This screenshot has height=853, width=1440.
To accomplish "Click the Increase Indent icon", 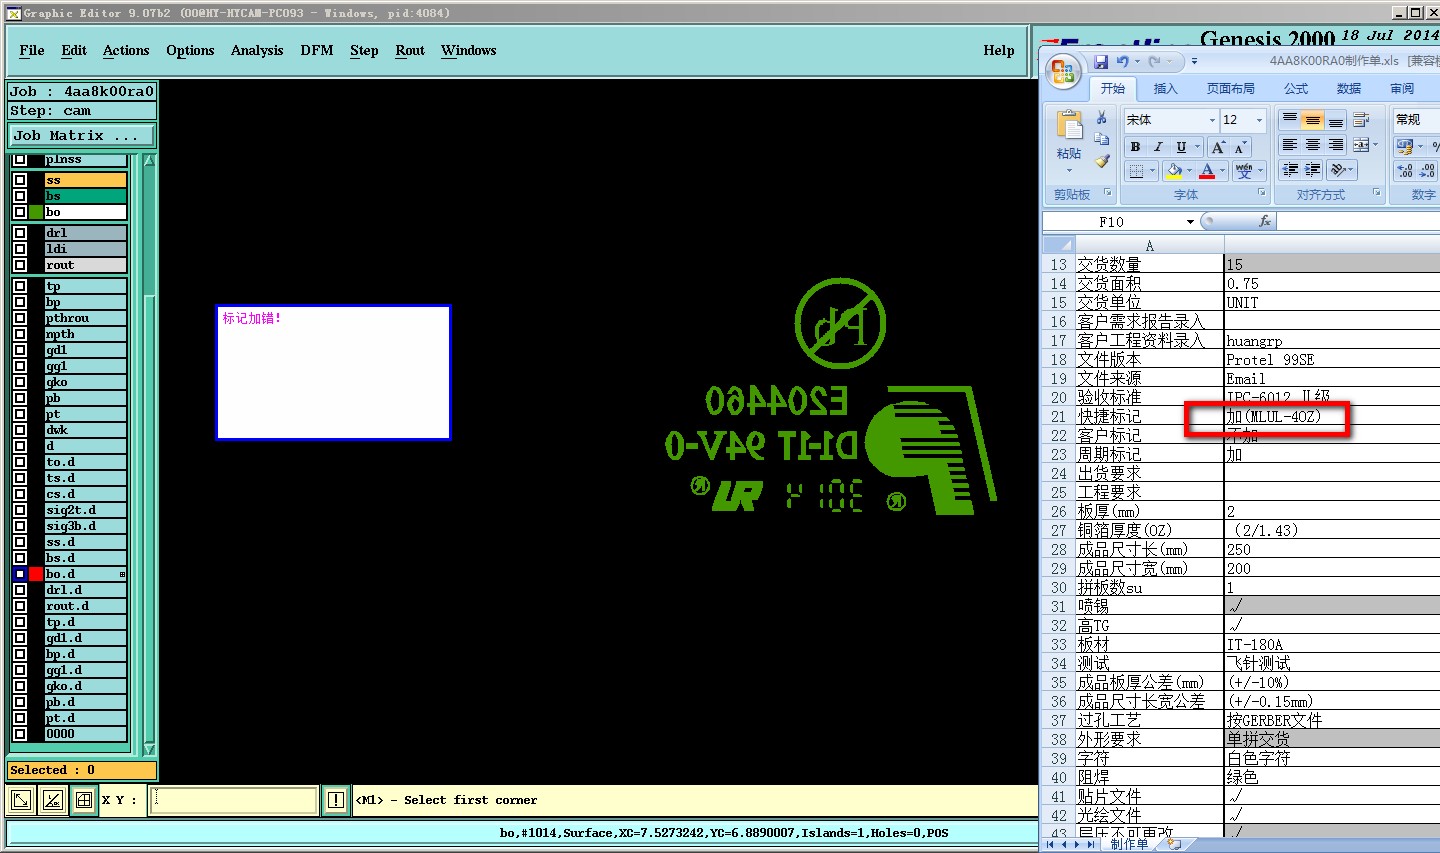I will tap(1313, 170).
